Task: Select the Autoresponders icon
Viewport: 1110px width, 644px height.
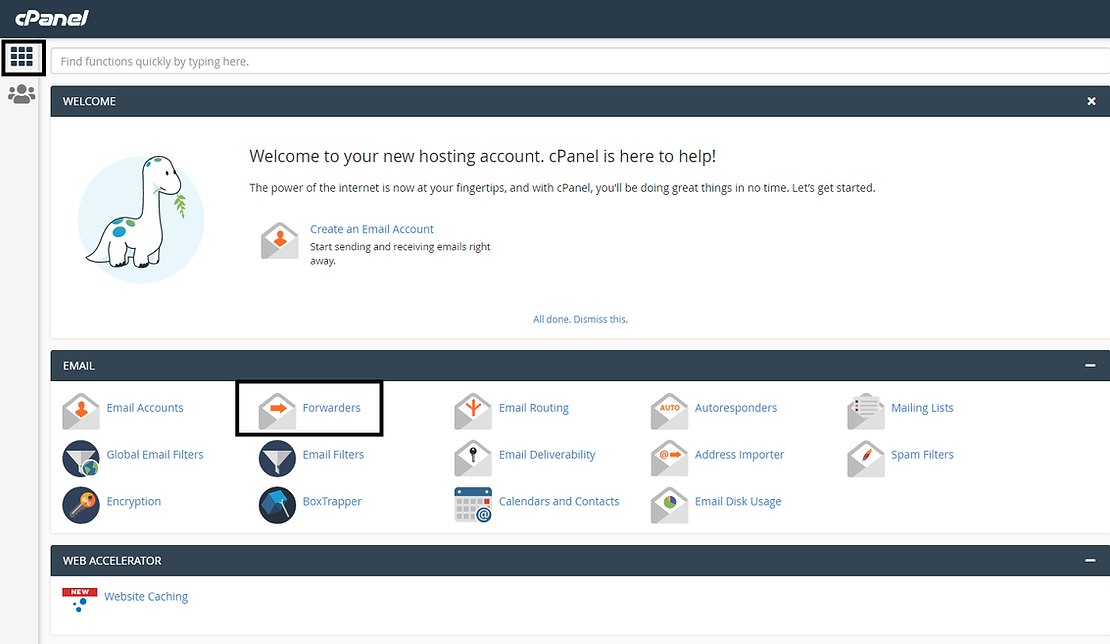Action: [669, 410]
